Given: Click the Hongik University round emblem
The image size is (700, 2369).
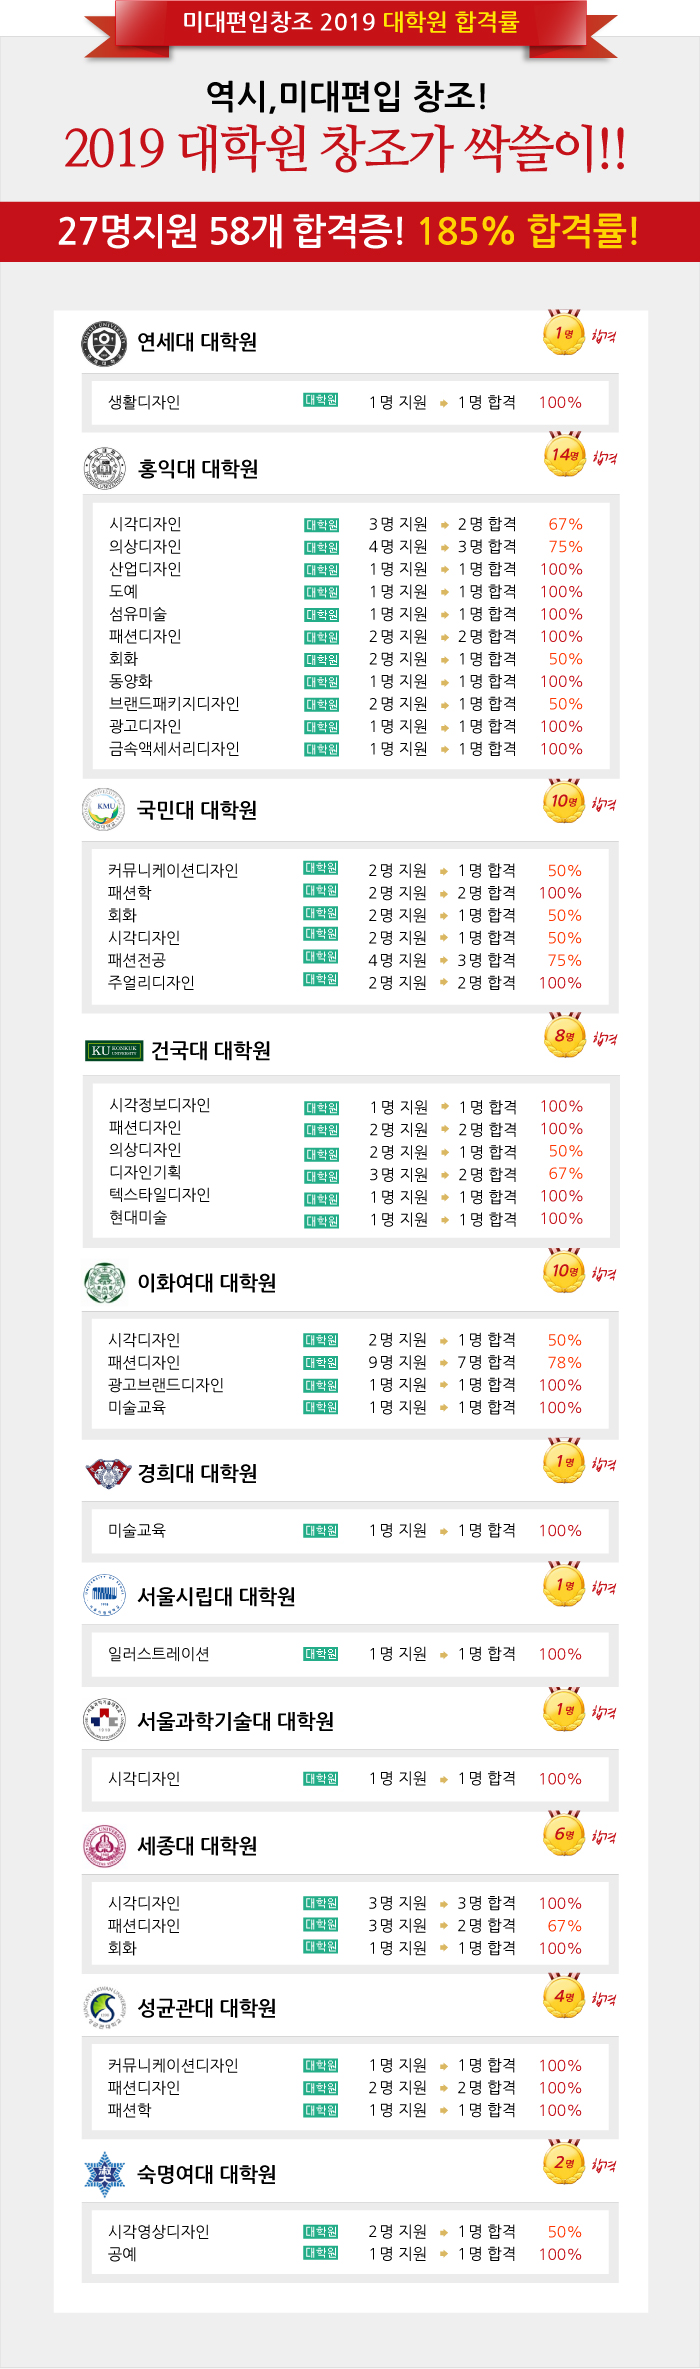Looking at the screenshot, I should click(104, 469).
